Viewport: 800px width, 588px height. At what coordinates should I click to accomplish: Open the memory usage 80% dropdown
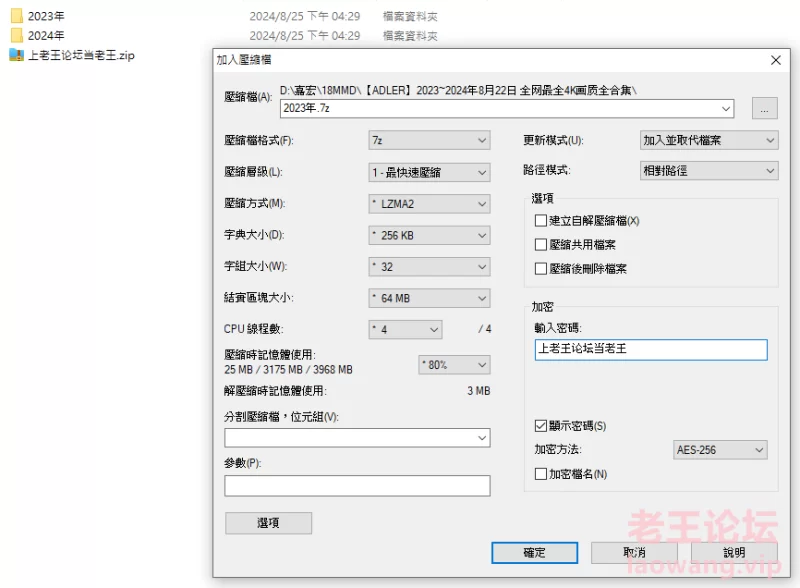pyautogui.click(x=454, y=365)
